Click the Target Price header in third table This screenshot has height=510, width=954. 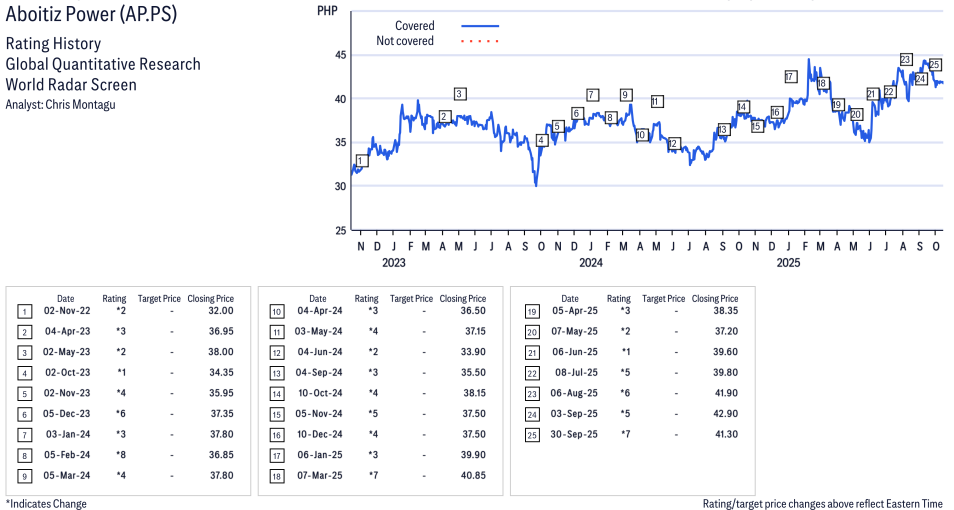tap(664, 298)
